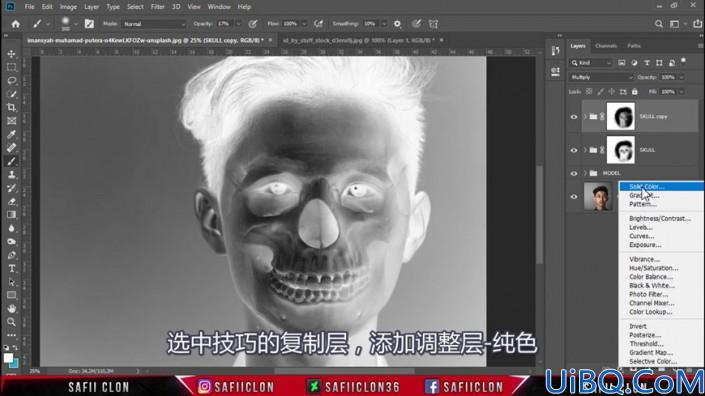Click the Home icon in options bar
This screenshot has height=396, width=705.
pyautogui.click(x=16, y=24)
